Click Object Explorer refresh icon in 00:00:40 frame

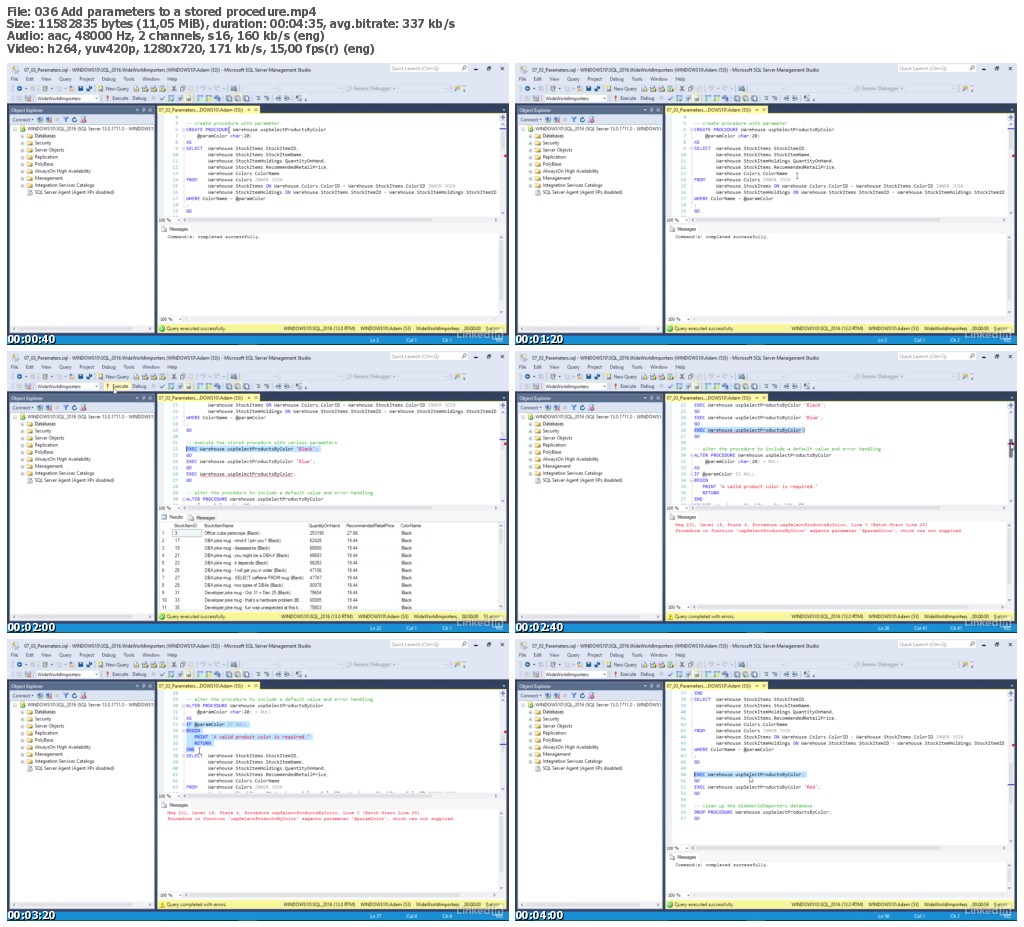(x=74, y=120)
